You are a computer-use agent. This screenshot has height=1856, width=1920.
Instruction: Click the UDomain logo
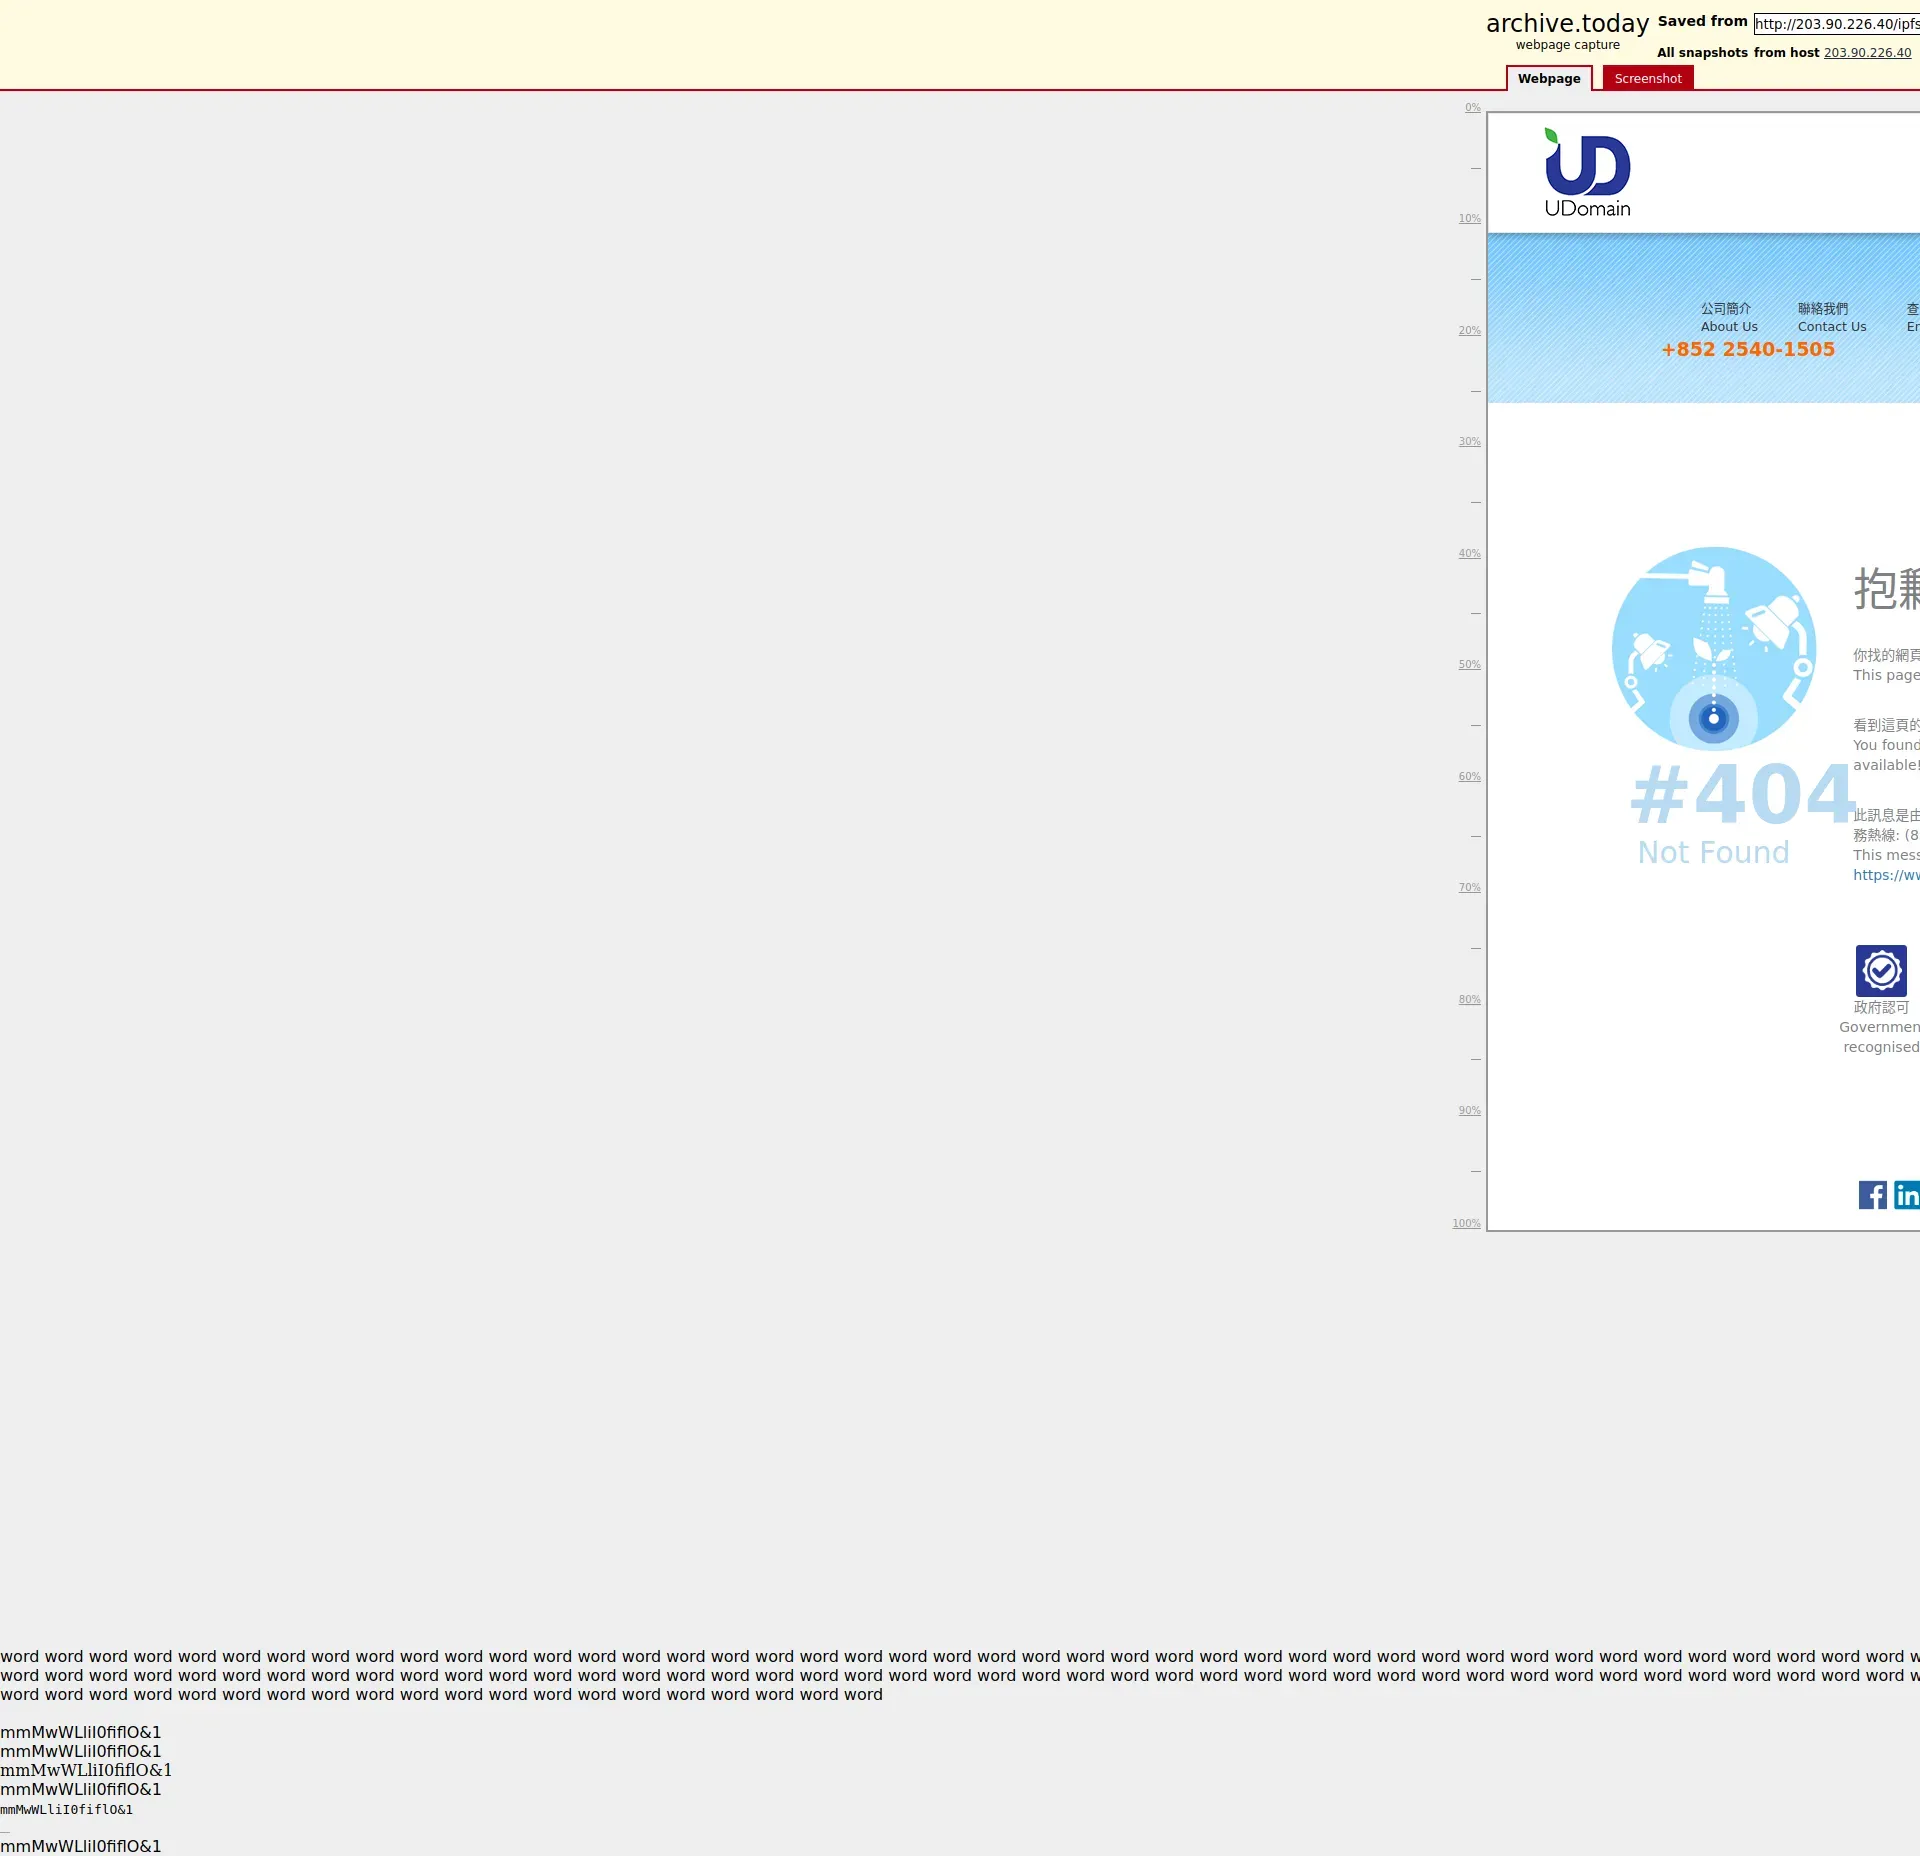(1587, 173)
